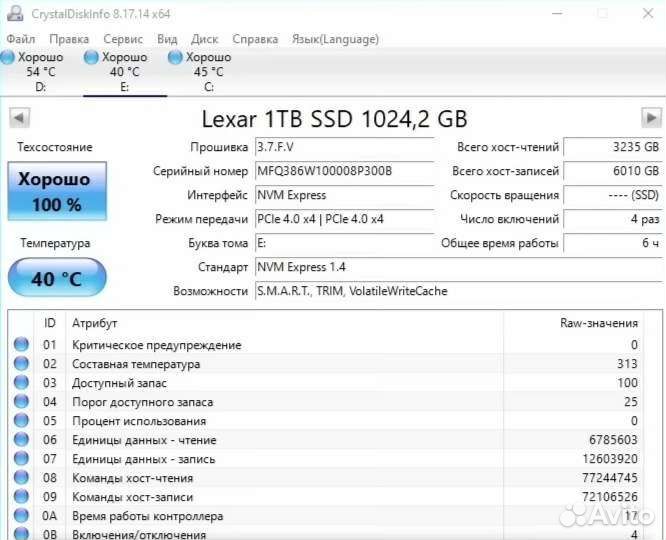666x540 pixels.
Task: Click the Lexar 1TB SSD 1024,2 GB title
Action: (334, 119)
